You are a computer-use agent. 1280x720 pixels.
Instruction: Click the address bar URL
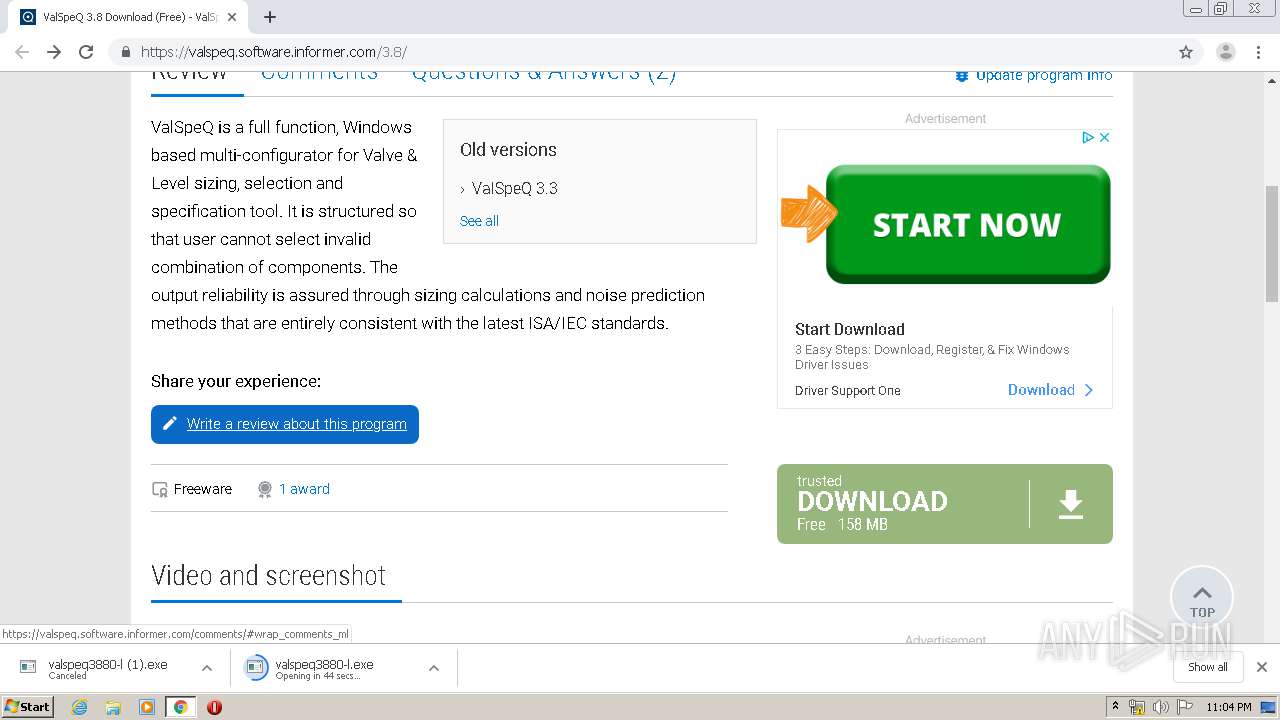274,52
